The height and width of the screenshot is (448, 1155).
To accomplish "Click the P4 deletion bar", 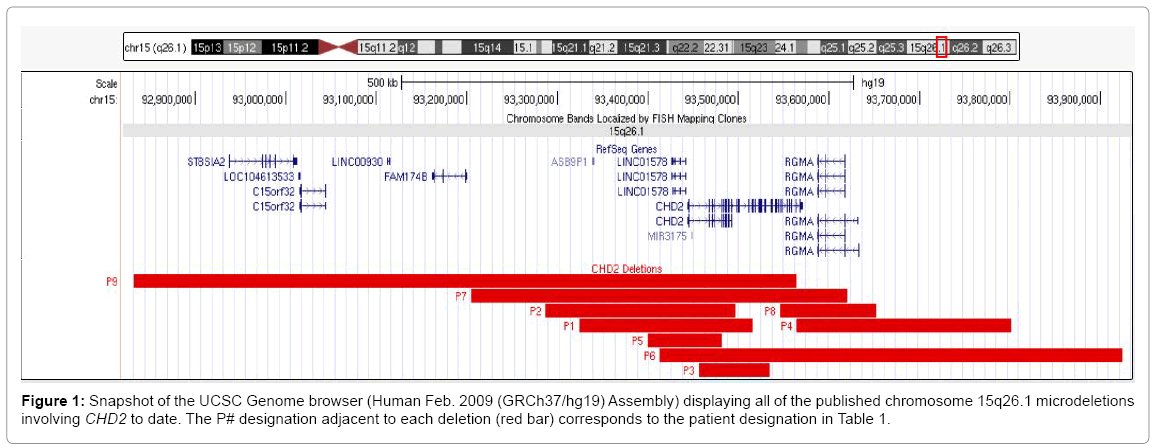I will coord(903,325).
